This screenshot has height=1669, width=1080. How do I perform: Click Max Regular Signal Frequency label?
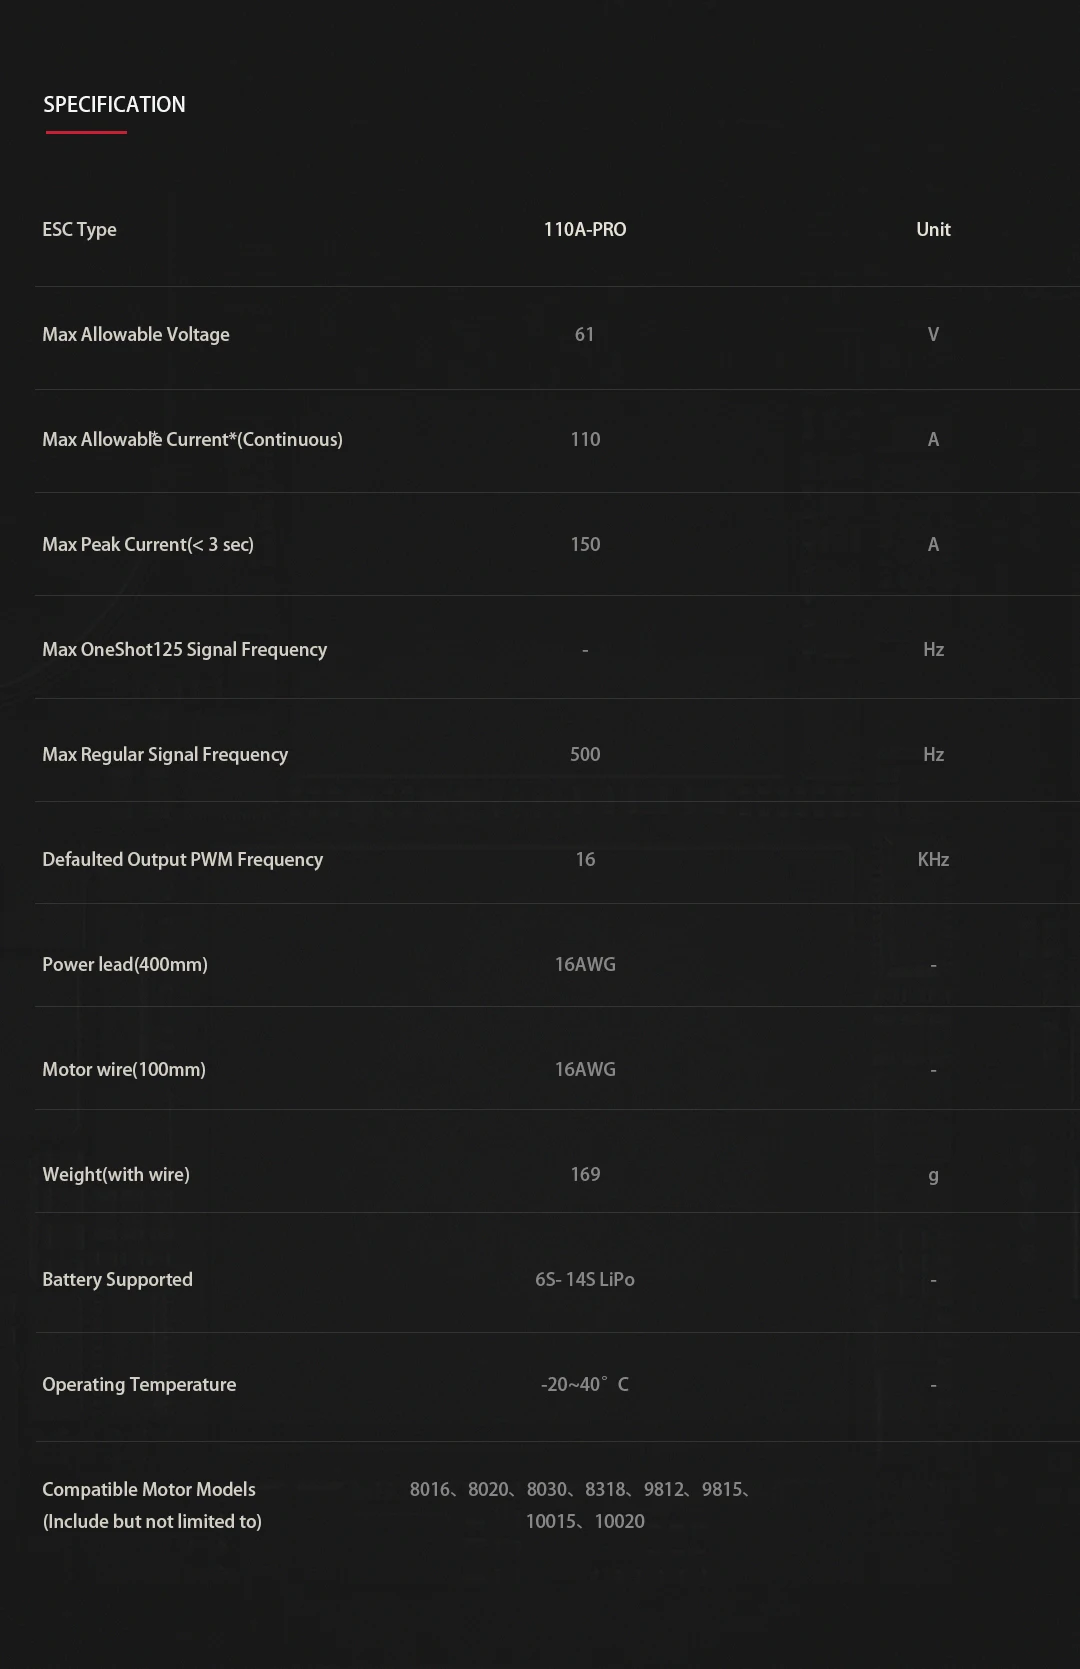165,755
